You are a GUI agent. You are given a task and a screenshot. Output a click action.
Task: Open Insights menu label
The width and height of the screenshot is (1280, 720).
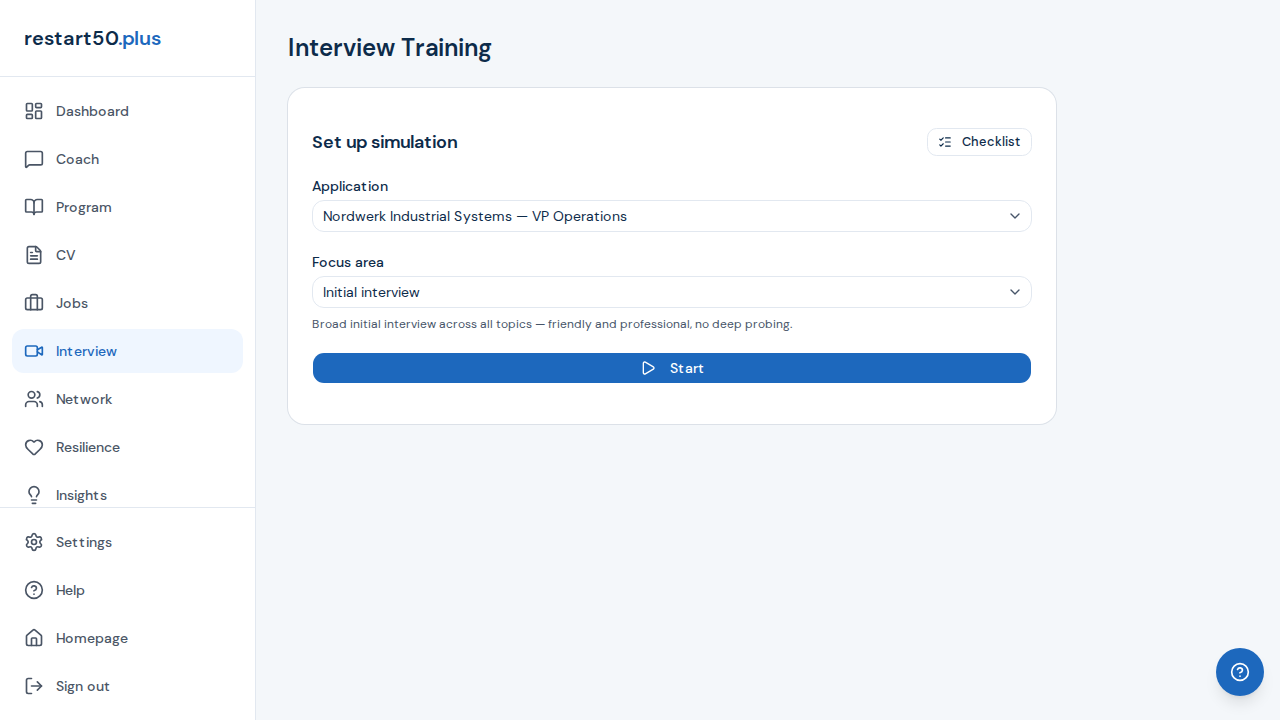point(81,495)
